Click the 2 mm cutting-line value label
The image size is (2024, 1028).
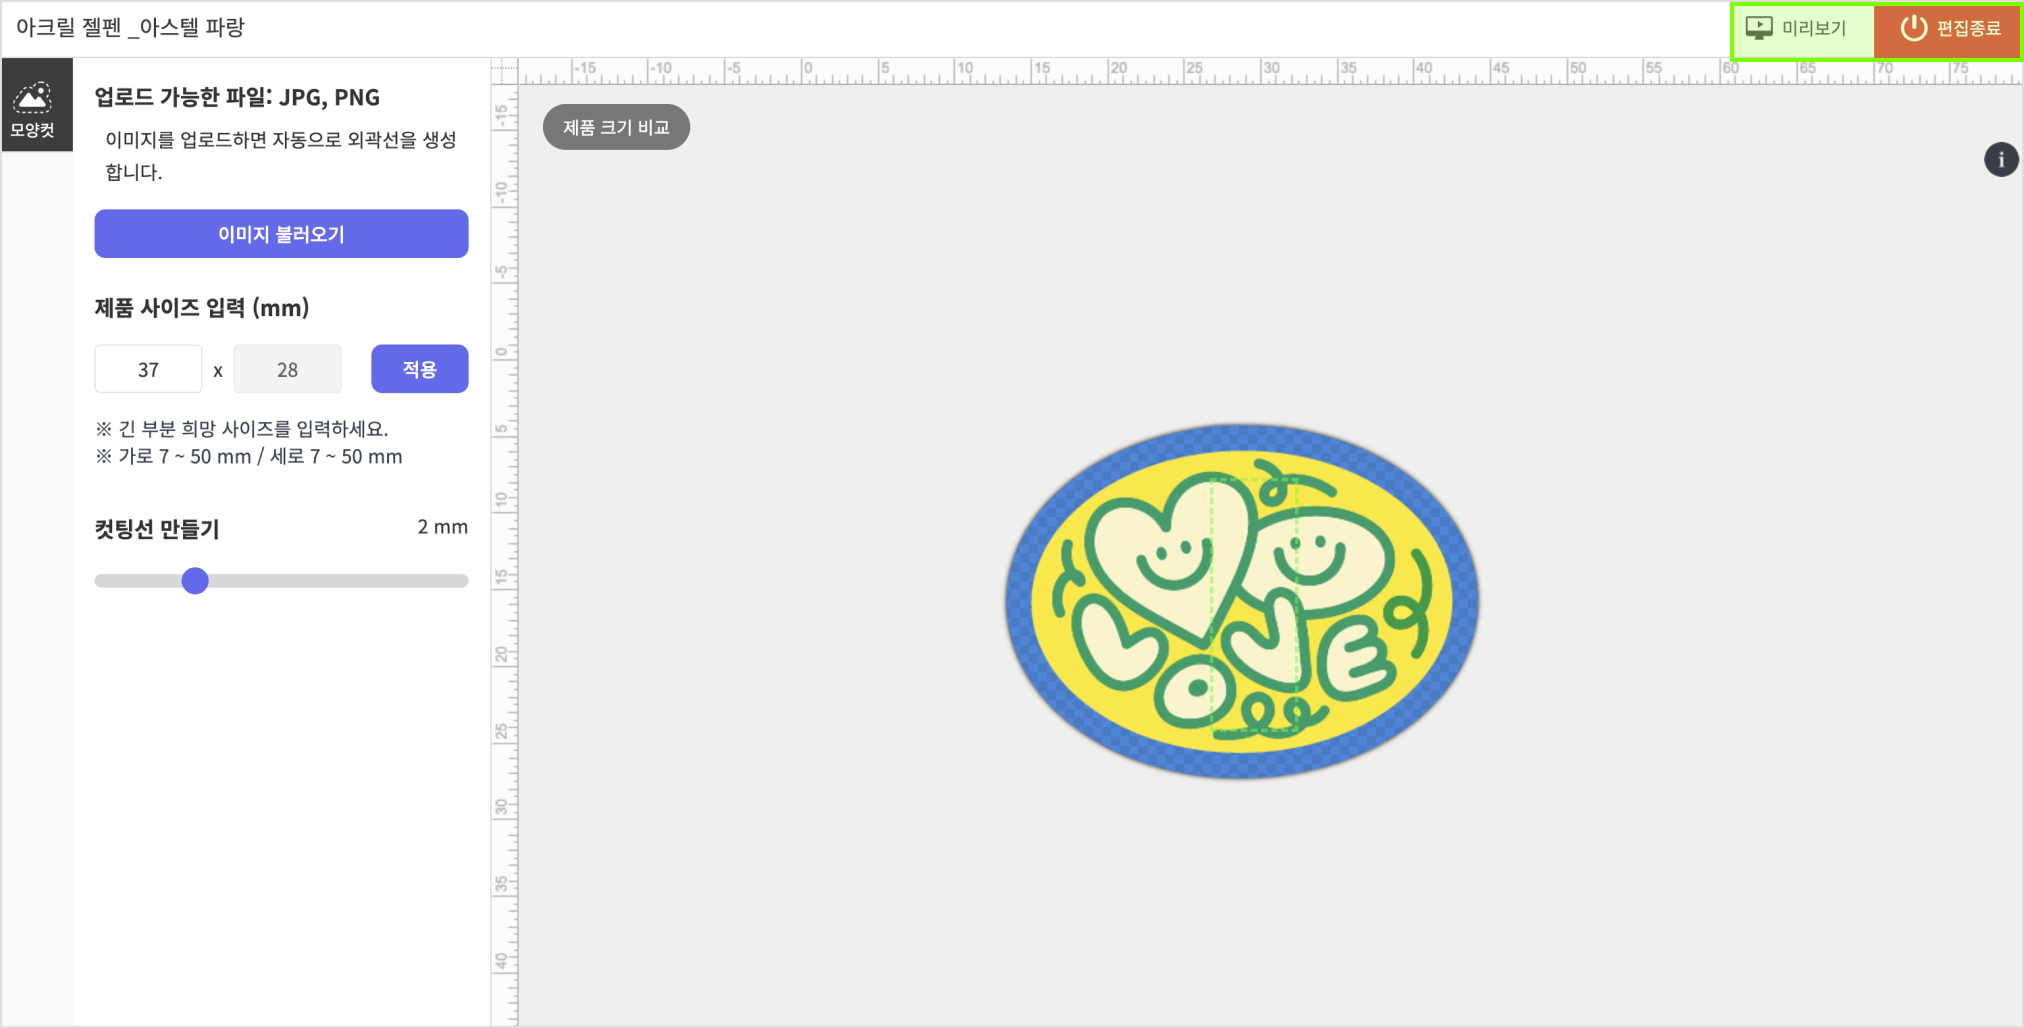pos(442,527)
